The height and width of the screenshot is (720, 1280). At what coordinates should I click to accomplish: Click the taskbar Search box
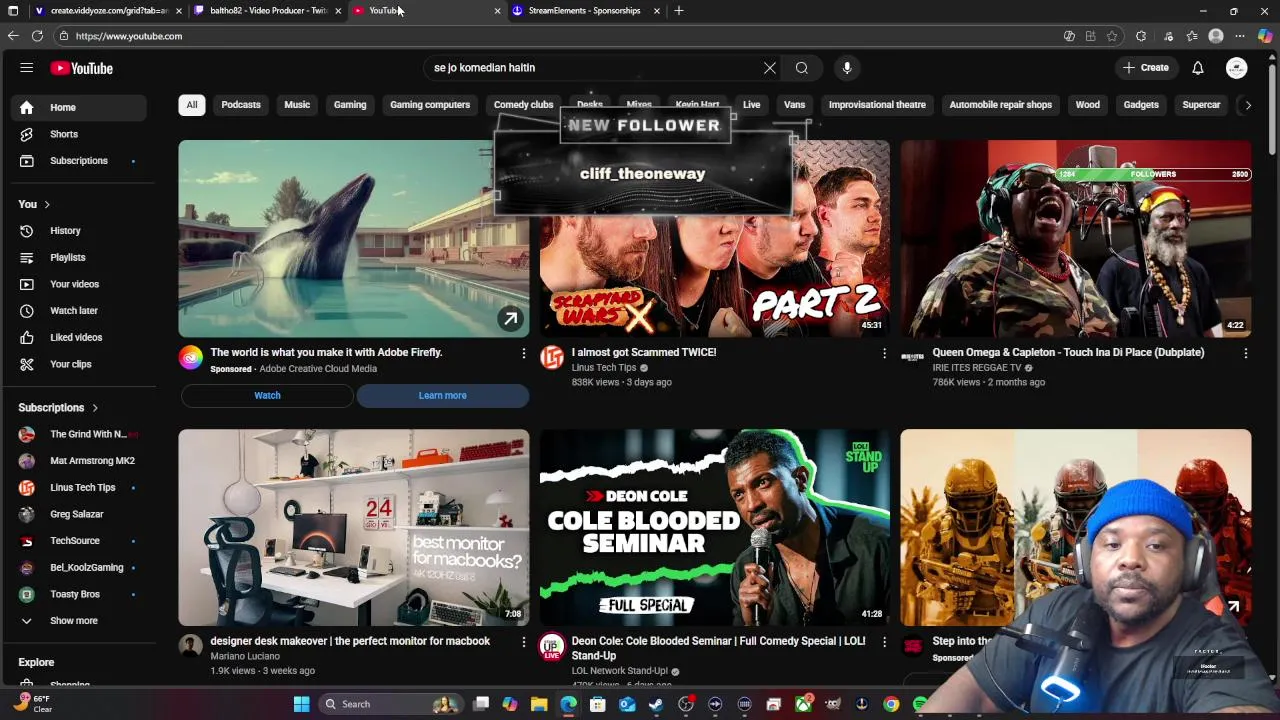coord(390,704)
